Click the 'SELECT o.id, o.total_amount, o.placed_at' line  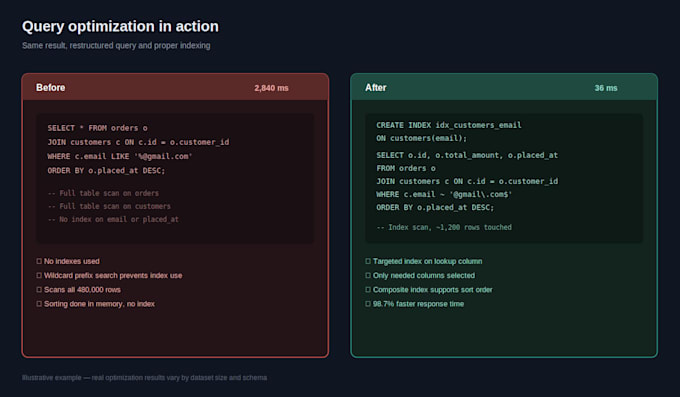click(467, 155)
